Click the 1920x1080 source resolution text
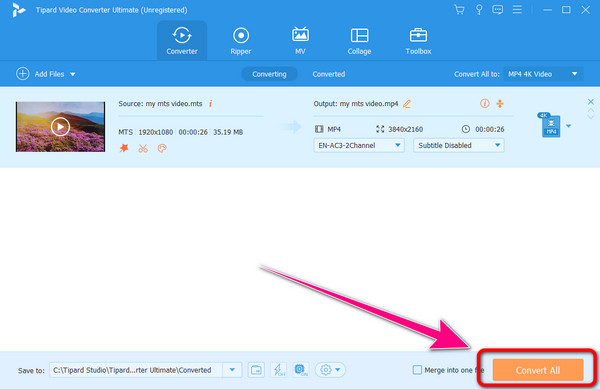Image resolution: width=600 pixels, height=389 pixels. point(156,132)
